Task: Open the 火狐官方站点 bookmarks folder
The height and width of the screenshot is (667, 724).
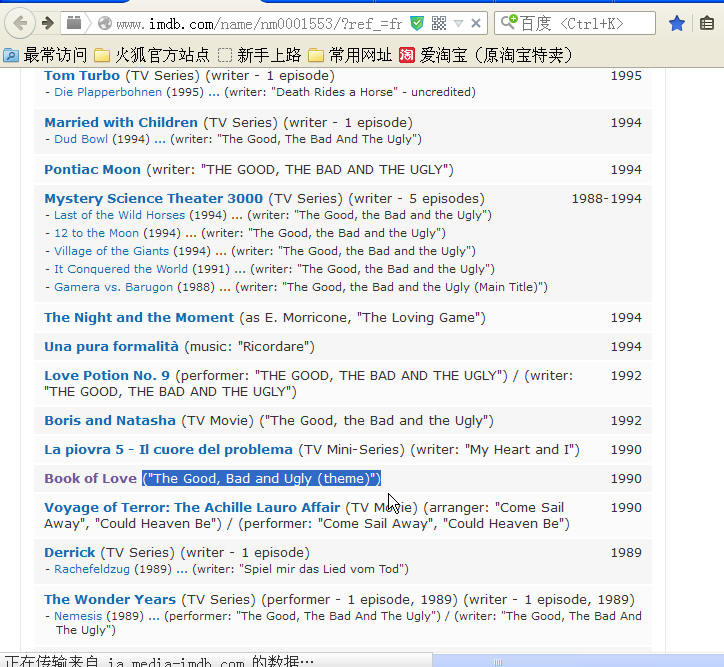Action: (x=151, y=55)
